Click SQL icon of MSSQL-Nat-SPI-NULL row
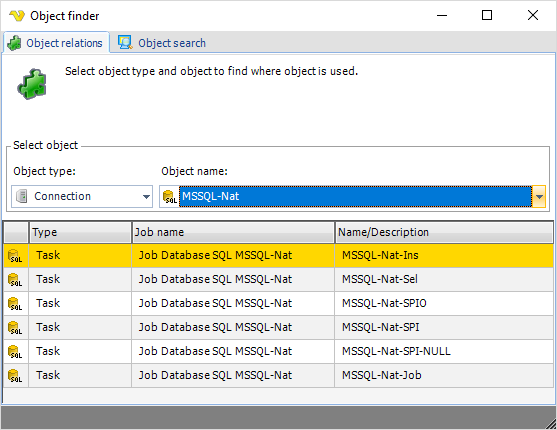Image resolution: width=557 pixels, height=430 pixels. (x=15, y=352)
